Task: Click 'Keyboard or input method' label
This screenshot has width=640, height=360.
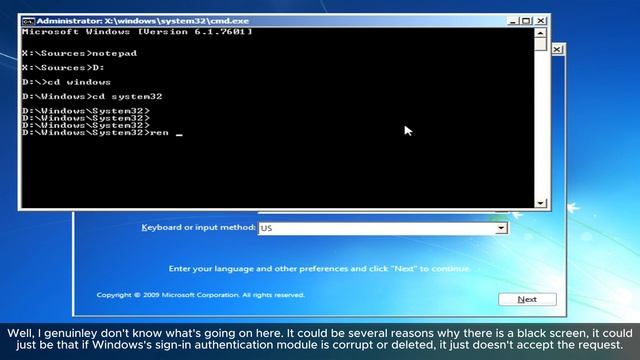Action: [x=198, y=227]
